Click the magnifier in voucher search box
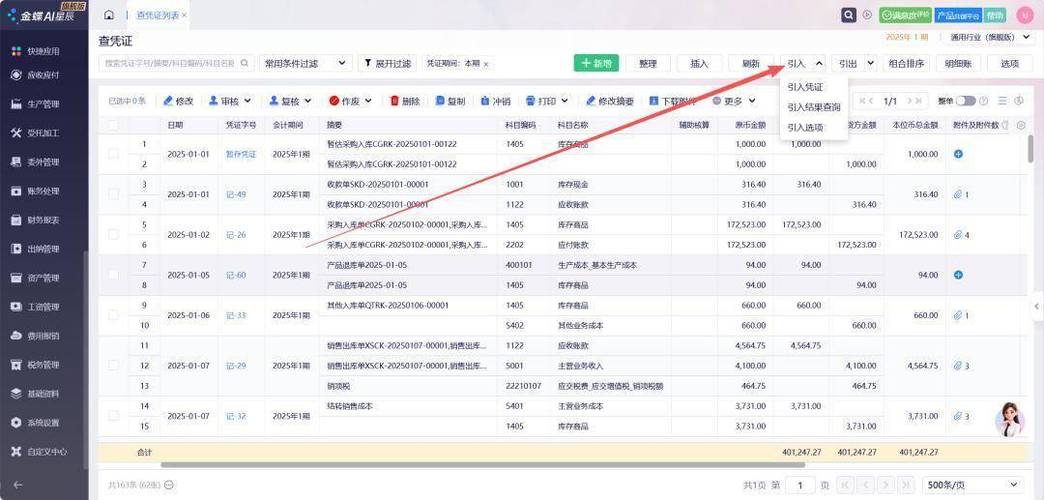The height and width of the screenshot is (500, 1044). coord(244,63)
